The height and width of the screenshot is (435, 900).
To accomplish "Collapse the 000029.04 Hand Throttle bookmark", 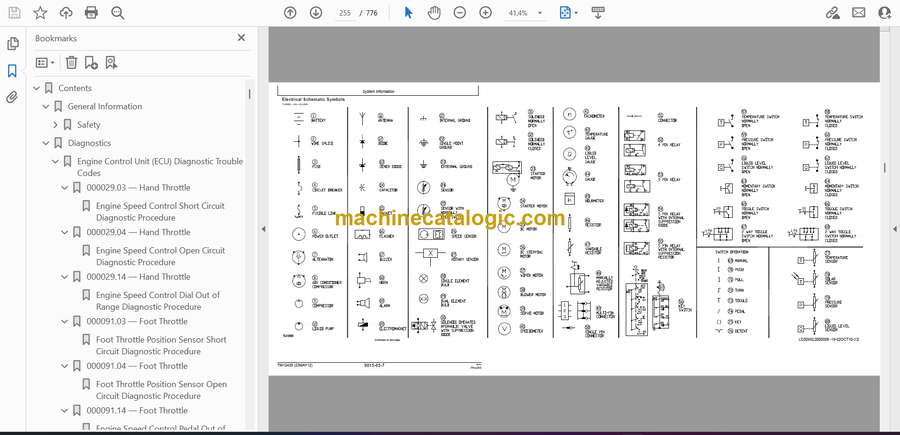I will (64, 232).
